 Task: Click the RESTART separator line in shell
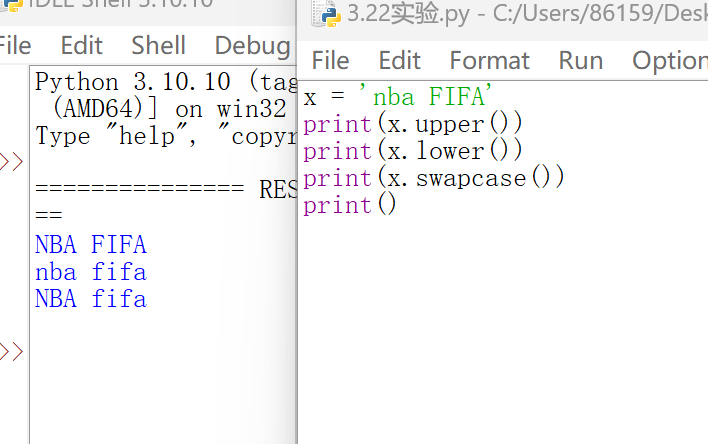coord(160,190)
